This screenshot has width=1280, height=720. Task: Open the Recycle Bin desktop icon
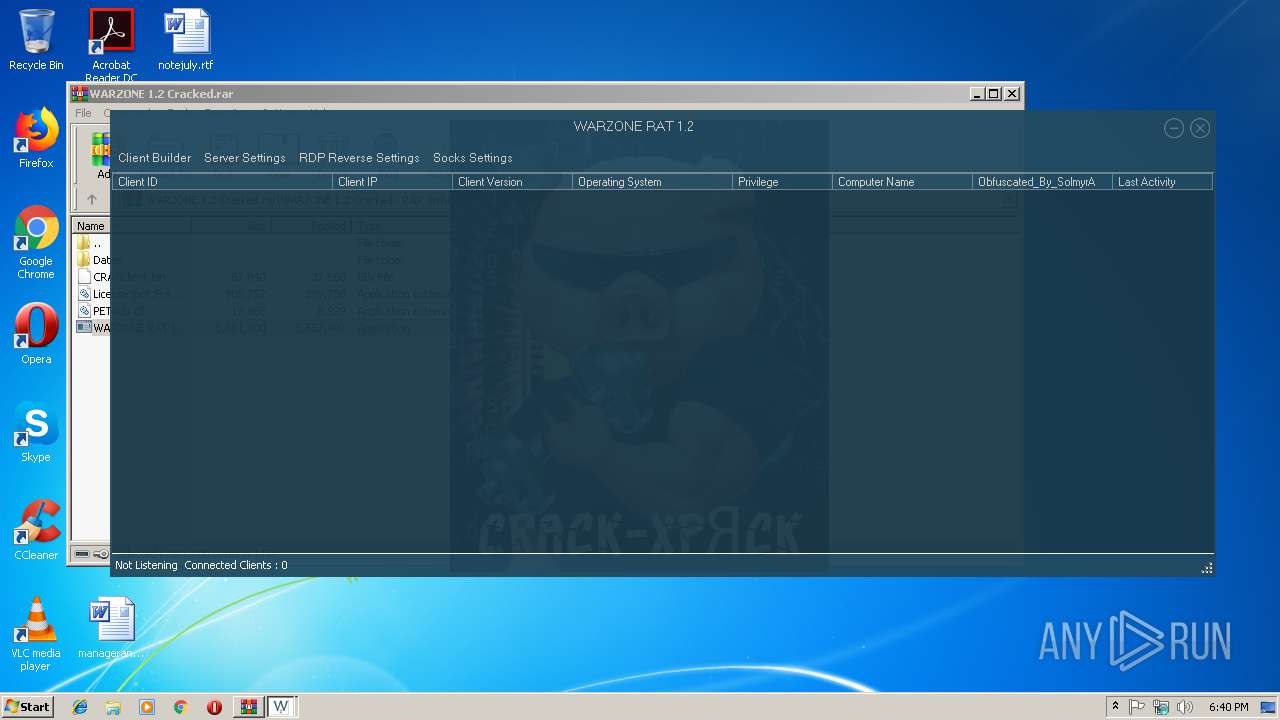click(x=36, y=40)
